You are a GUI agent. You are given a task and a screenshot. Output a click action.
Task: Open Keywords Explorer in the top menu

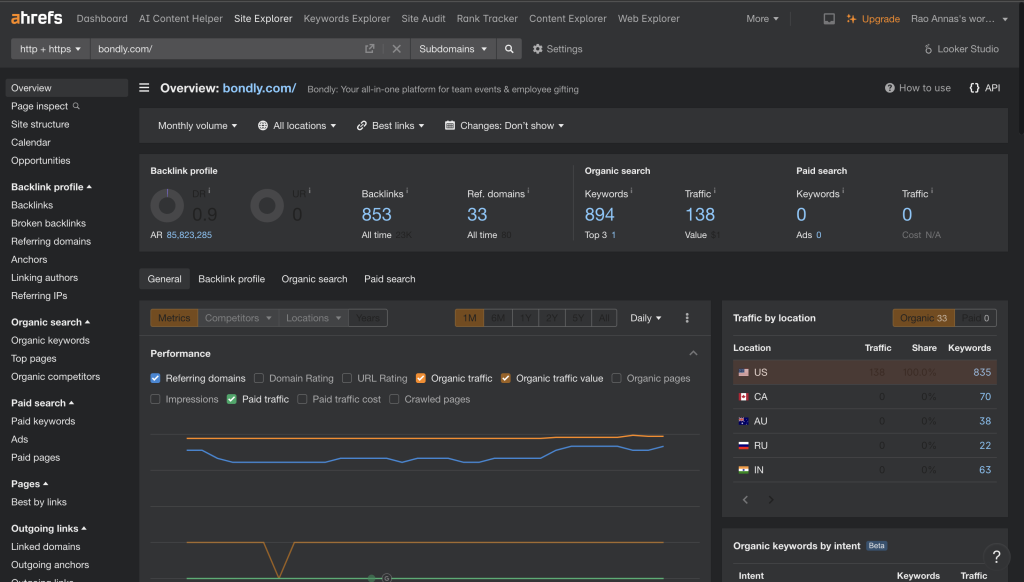(x=346, y=18)
